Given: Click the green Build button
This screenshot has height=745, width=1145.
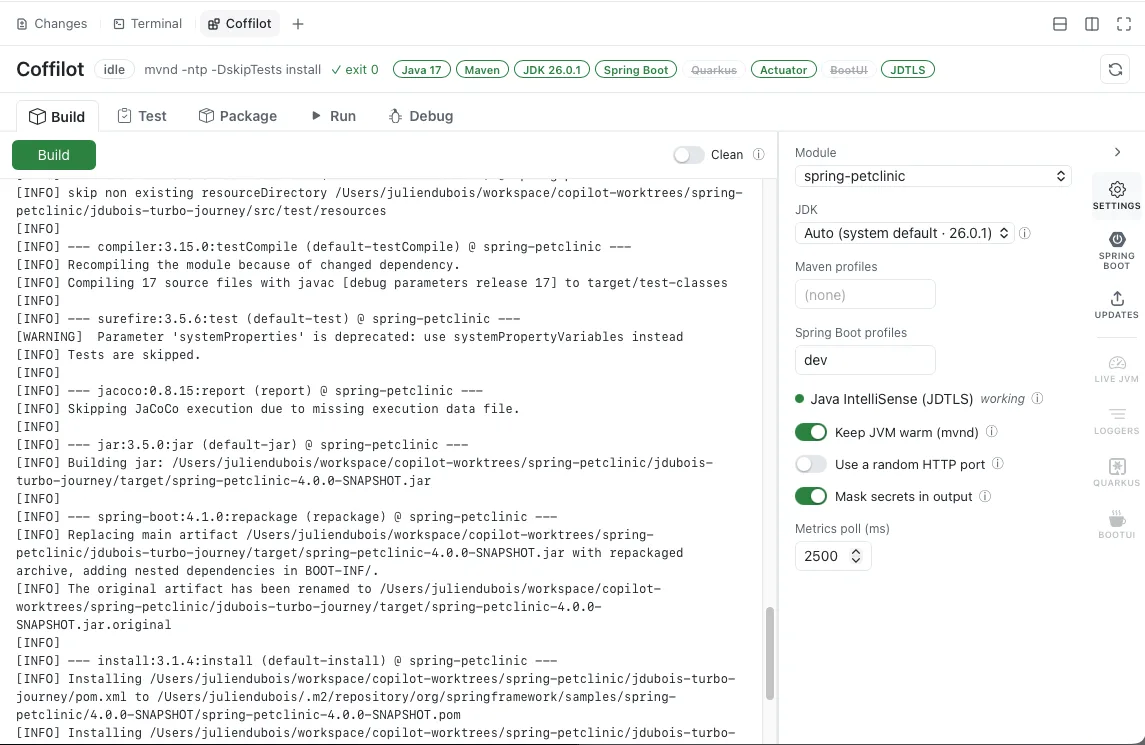Looking at the screenshot, I should pos(54,155).
